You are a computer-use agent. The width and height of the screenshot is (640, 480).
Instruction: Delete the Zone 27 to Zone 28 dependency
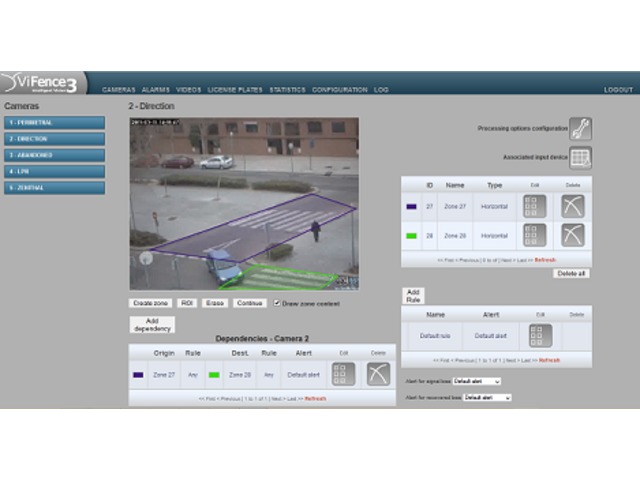(377, 374)
